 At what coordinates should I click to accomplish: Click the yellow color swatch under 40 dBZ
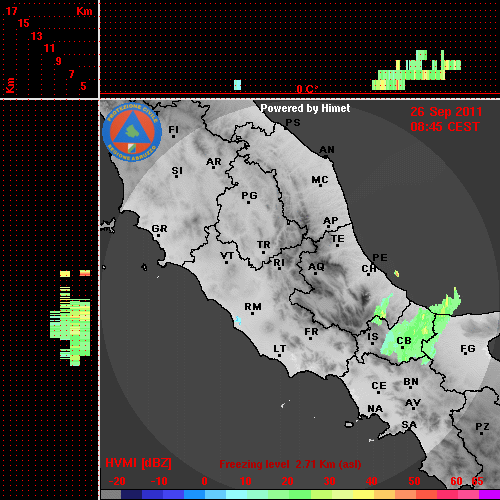coord(363,494)
